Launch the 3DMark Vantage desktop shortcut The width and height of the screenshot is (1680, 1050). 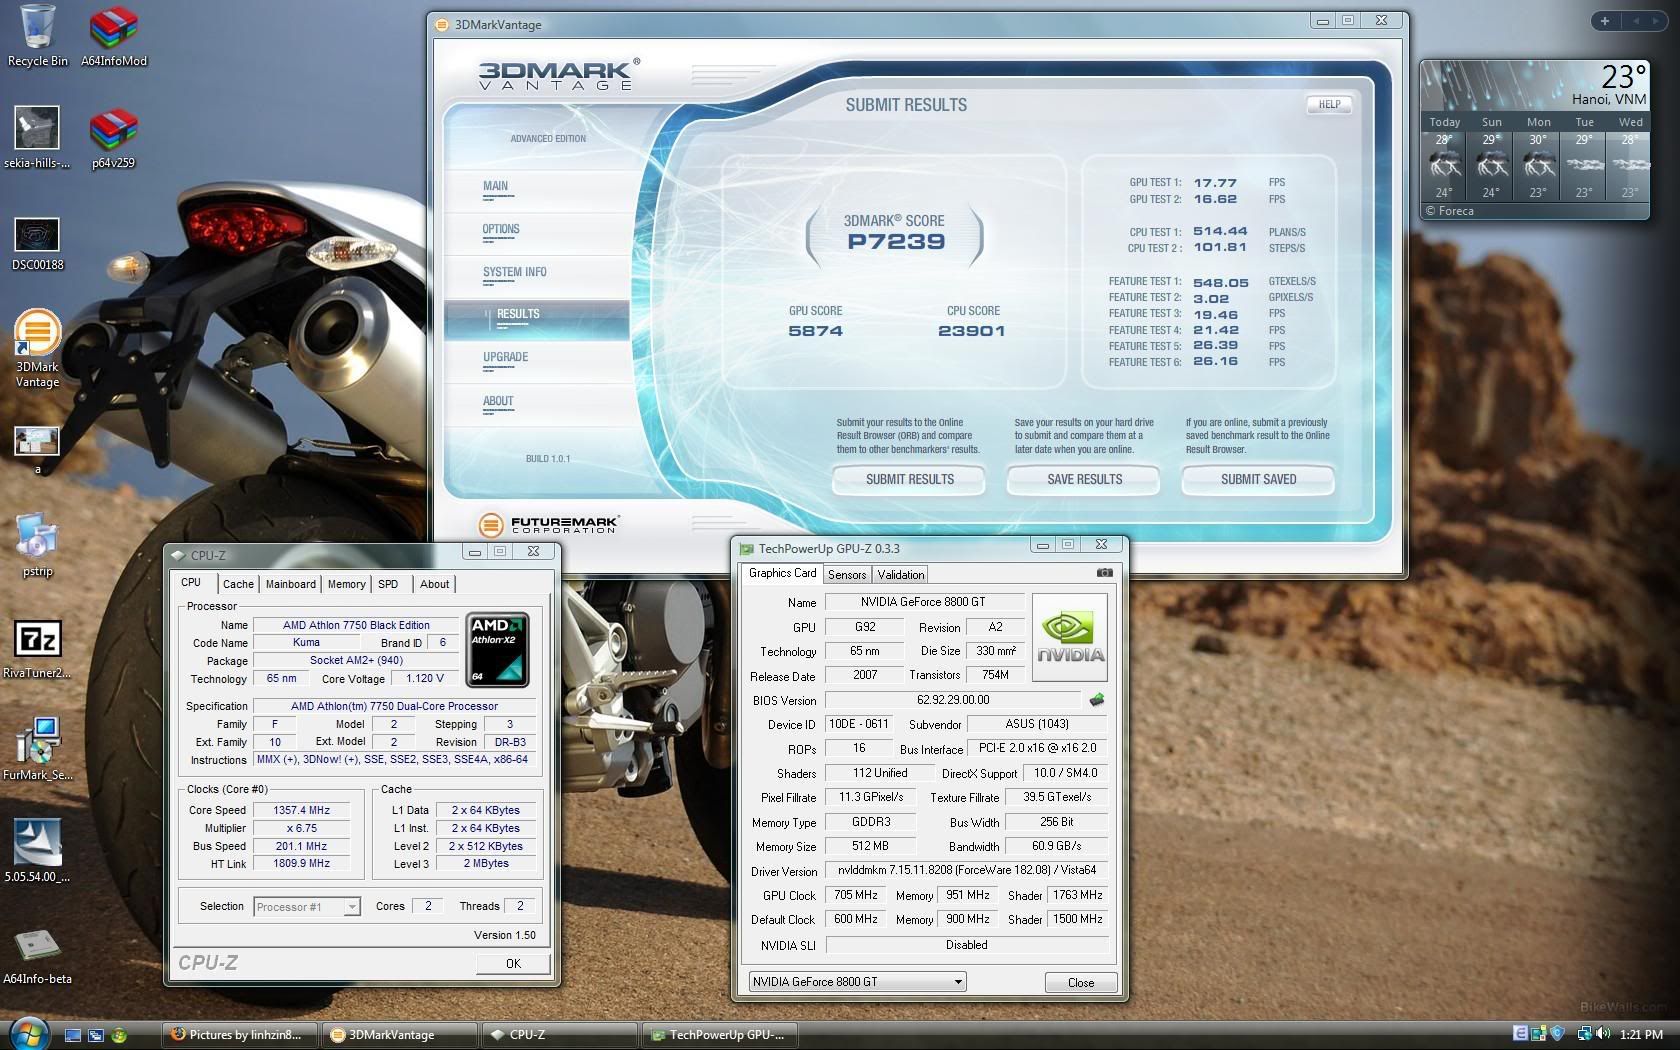[37, 348]
